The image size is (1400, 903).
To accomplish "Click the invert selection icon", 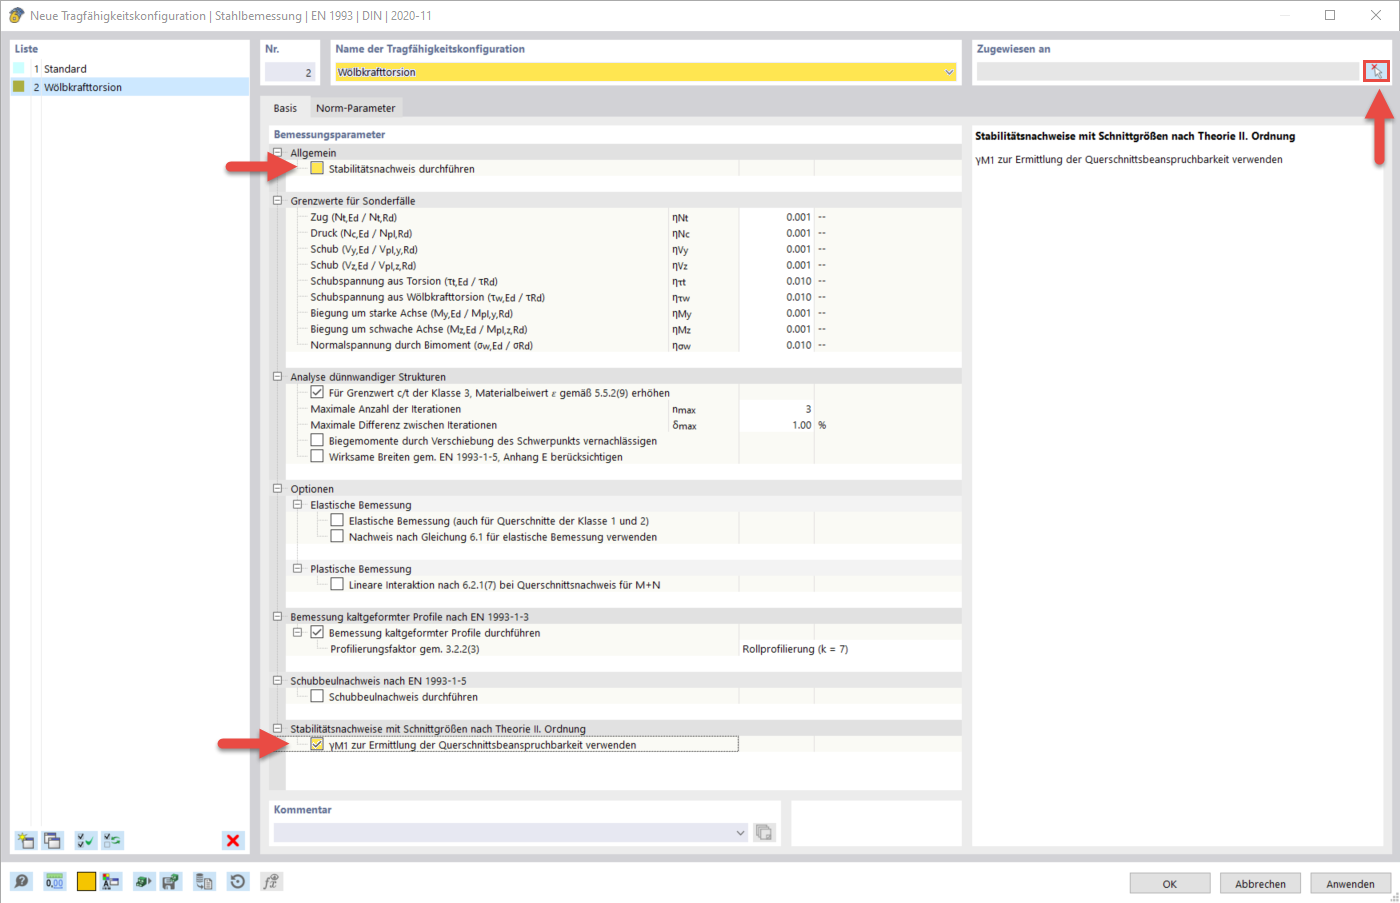I will pos(113,841).
